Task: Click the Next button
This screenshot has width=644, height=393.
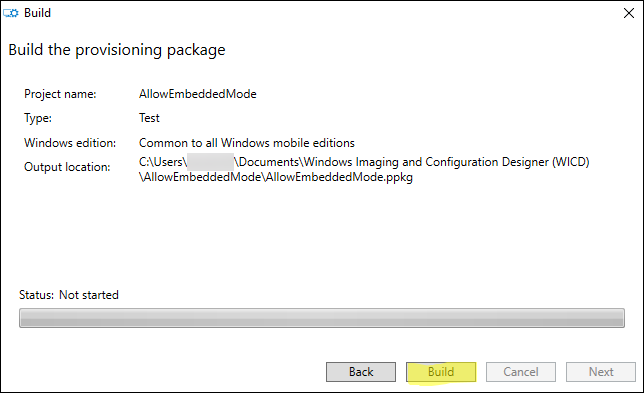Action: (x=601, y=372)
